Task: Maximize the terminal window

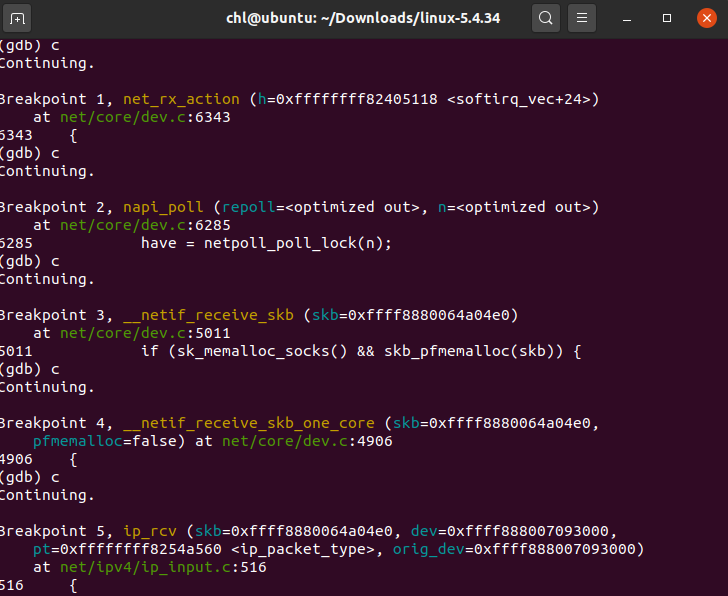Action: 667,19
